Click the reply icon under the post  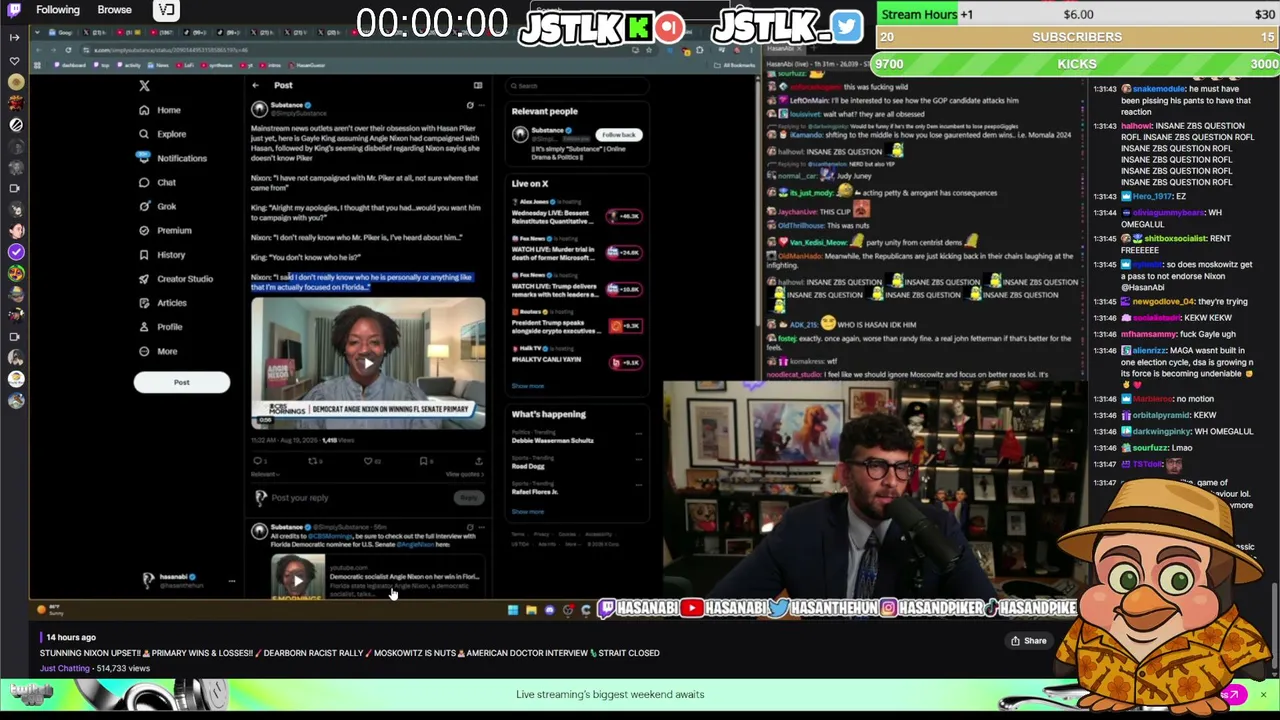click(x=258, y=461)
